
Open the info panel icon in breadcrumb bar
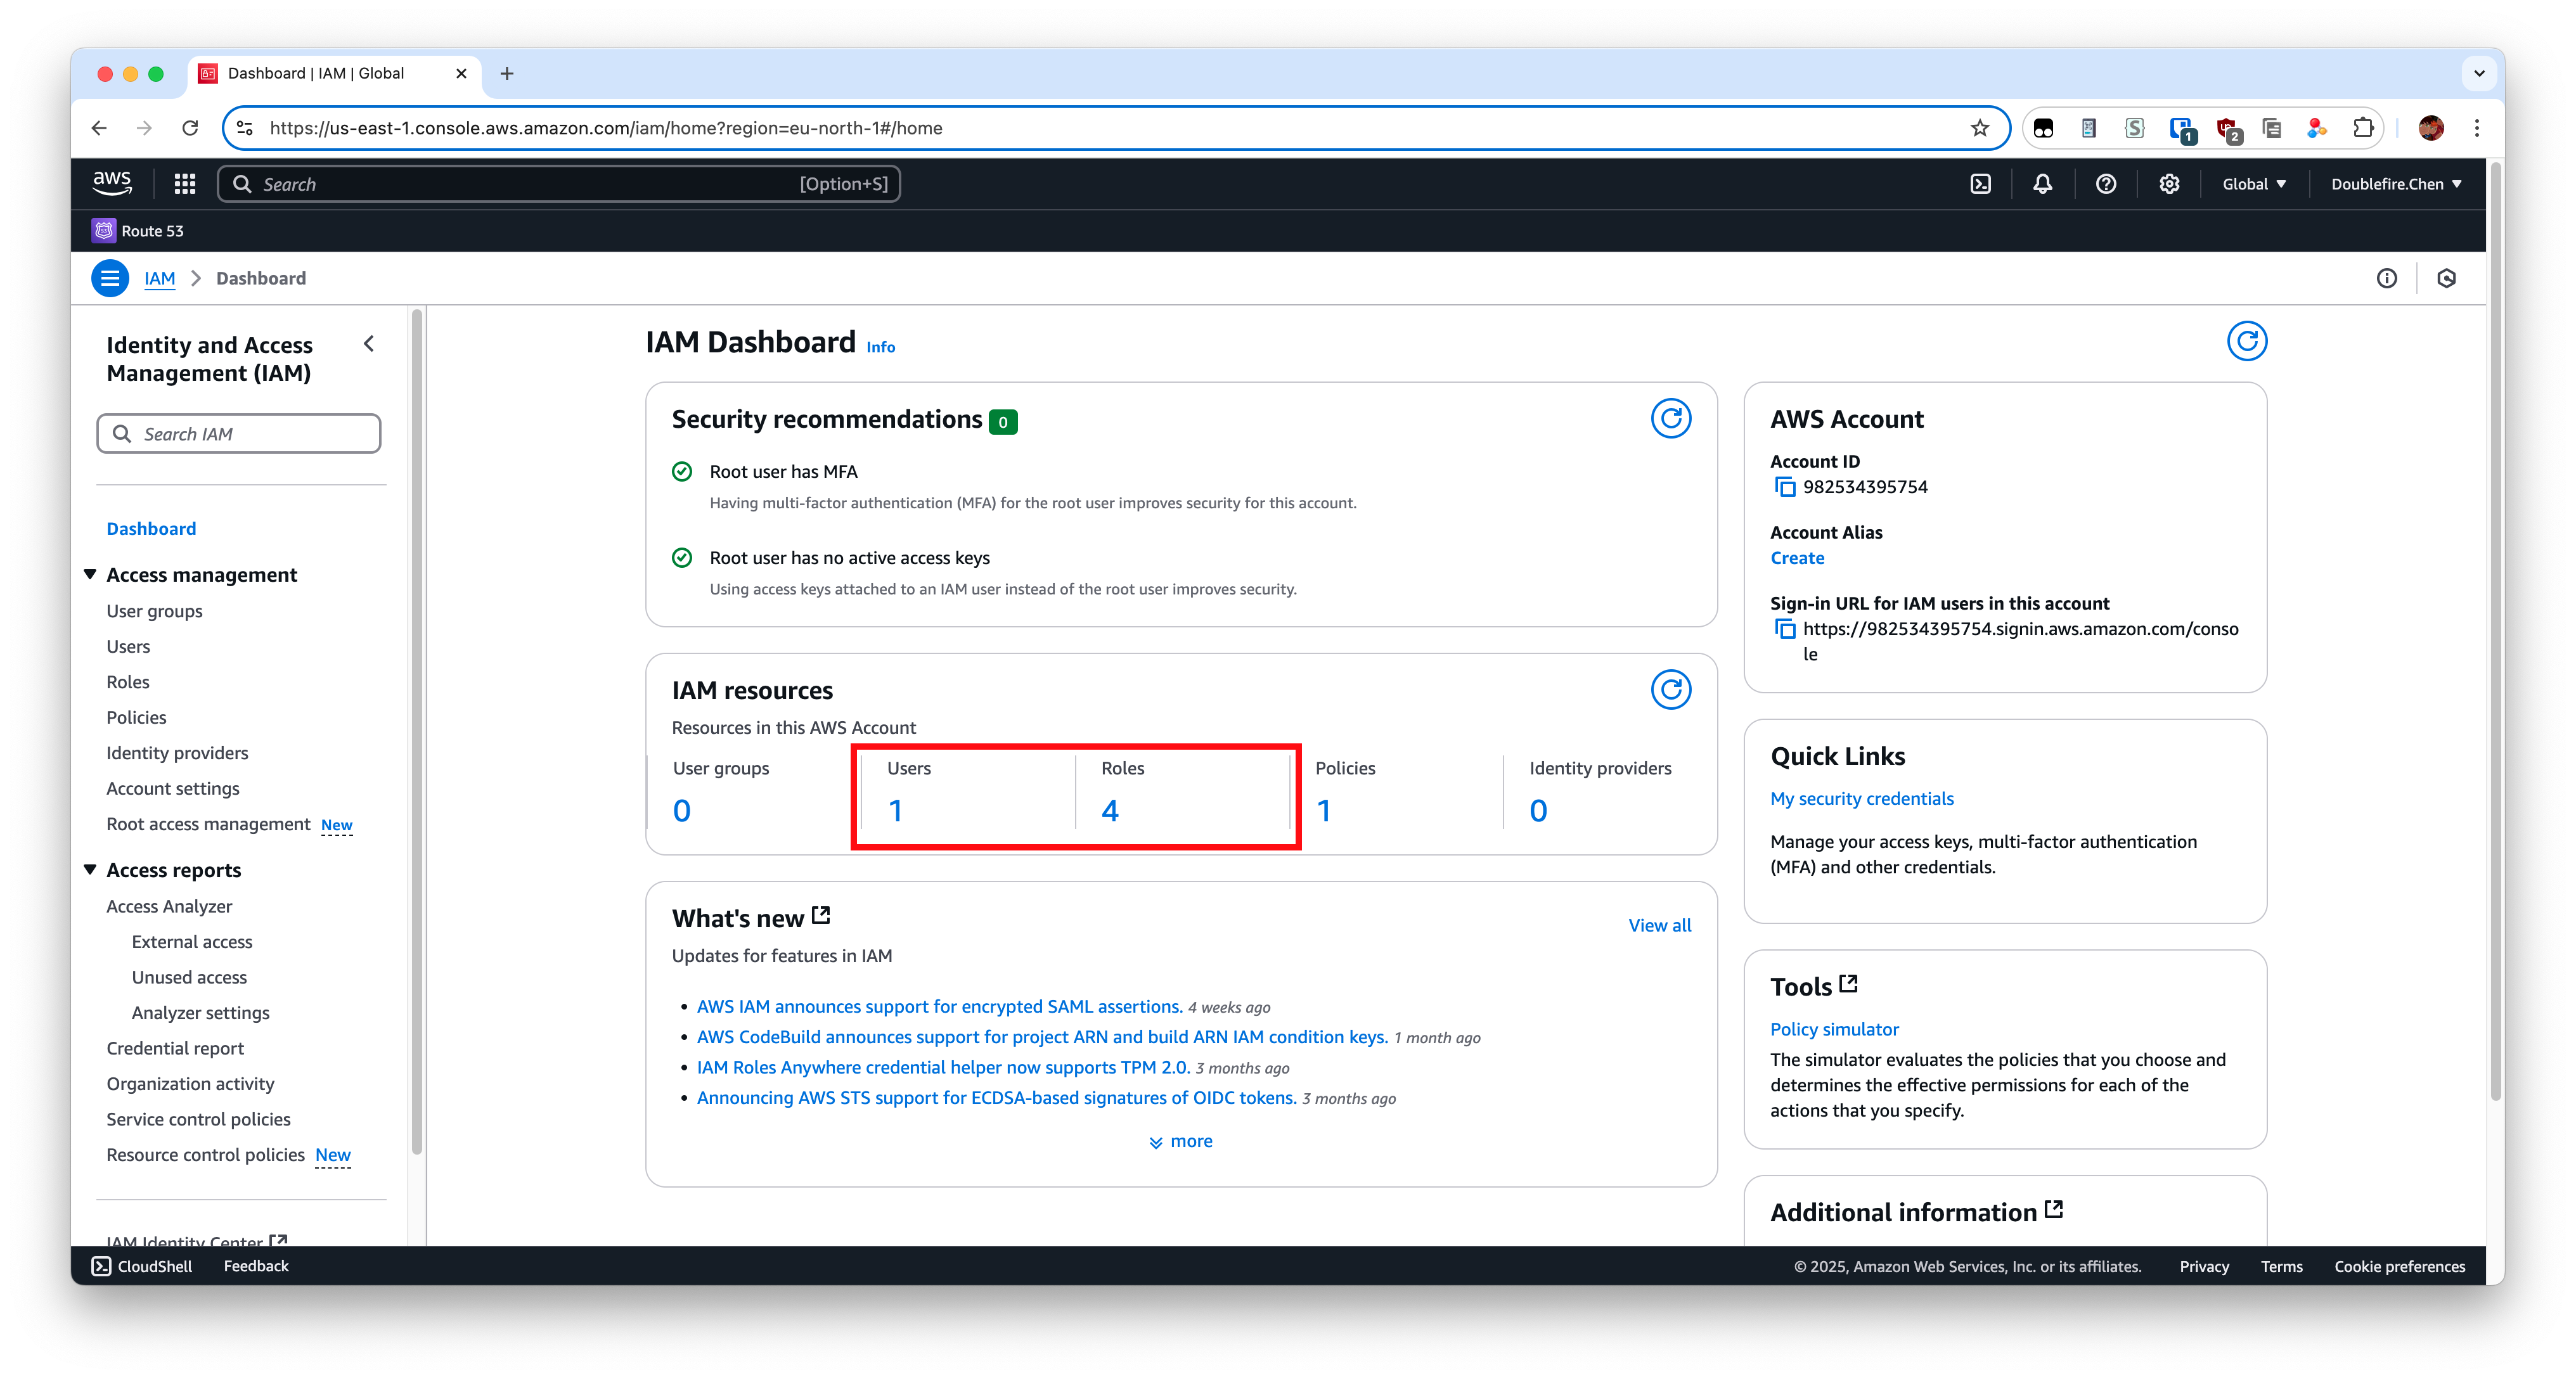point(2386,278)
